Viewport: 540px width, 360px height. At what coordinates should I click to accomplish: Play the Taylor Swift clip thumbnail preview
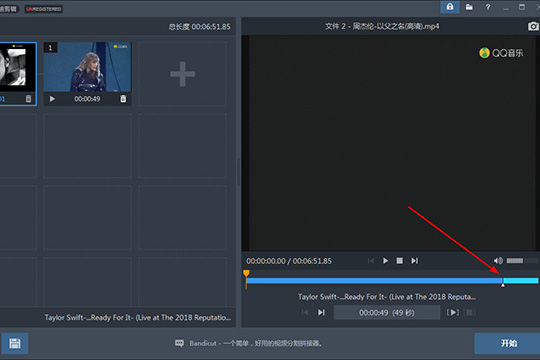[x=52, y=99]
